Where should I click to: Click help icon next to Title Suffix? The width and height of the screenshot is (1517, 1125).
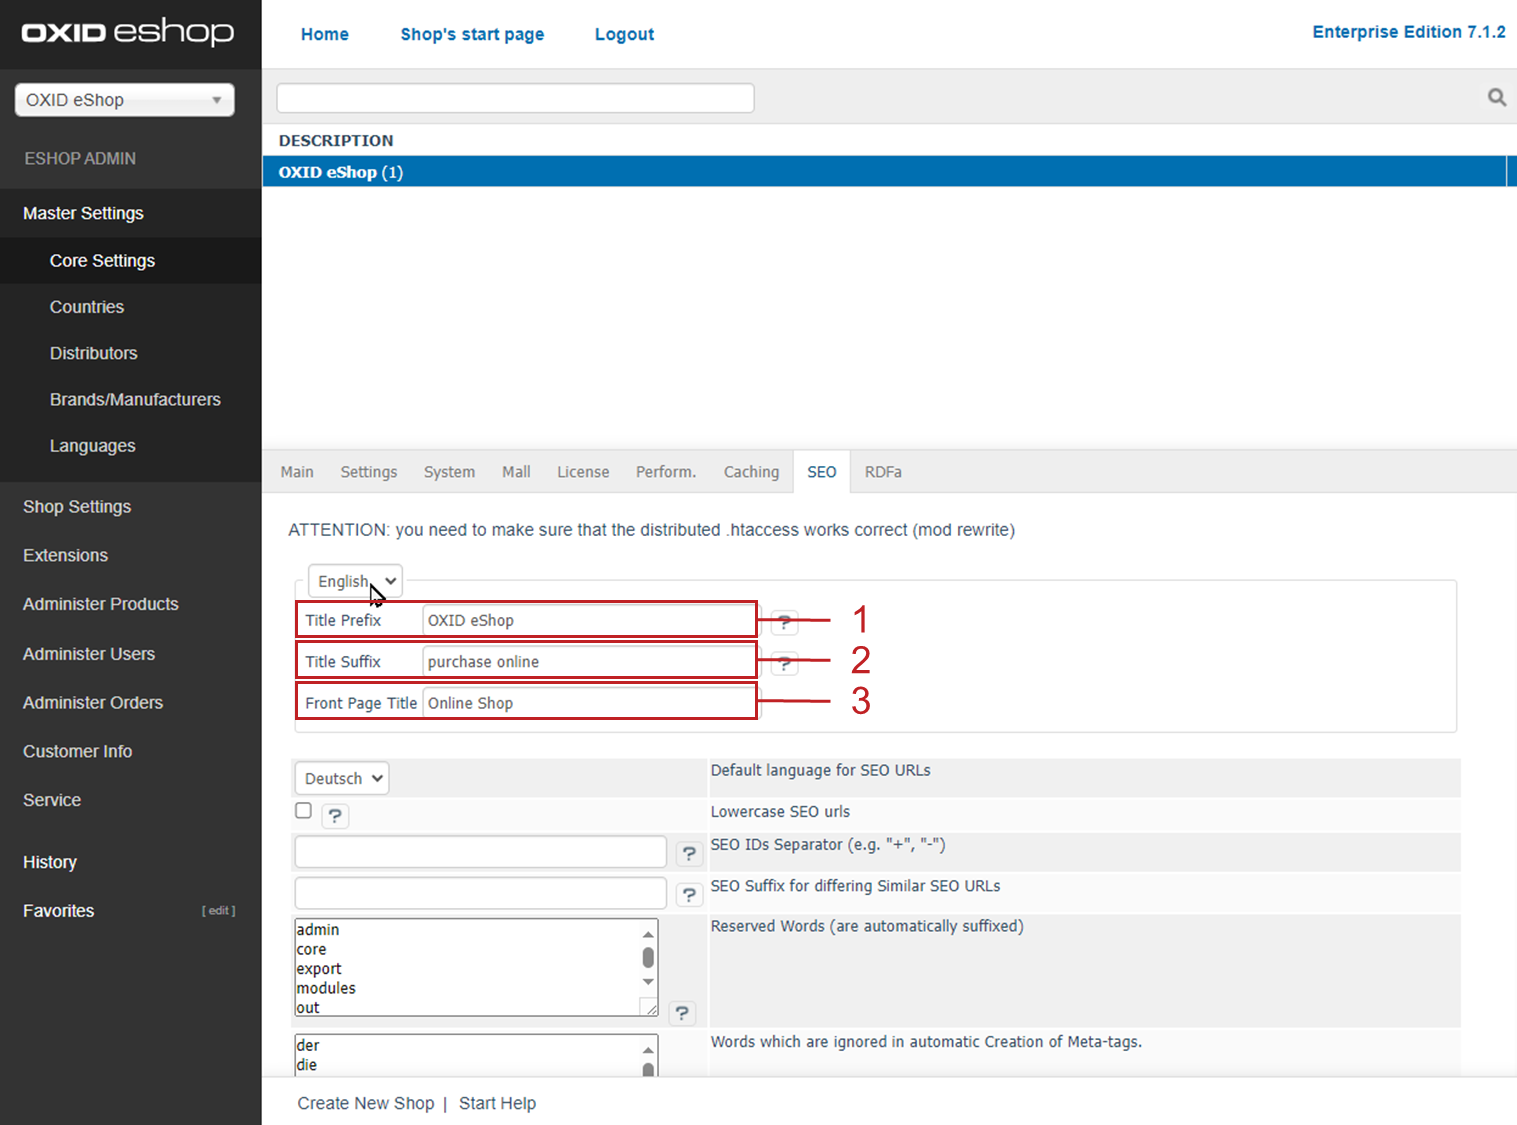[785, 663]
